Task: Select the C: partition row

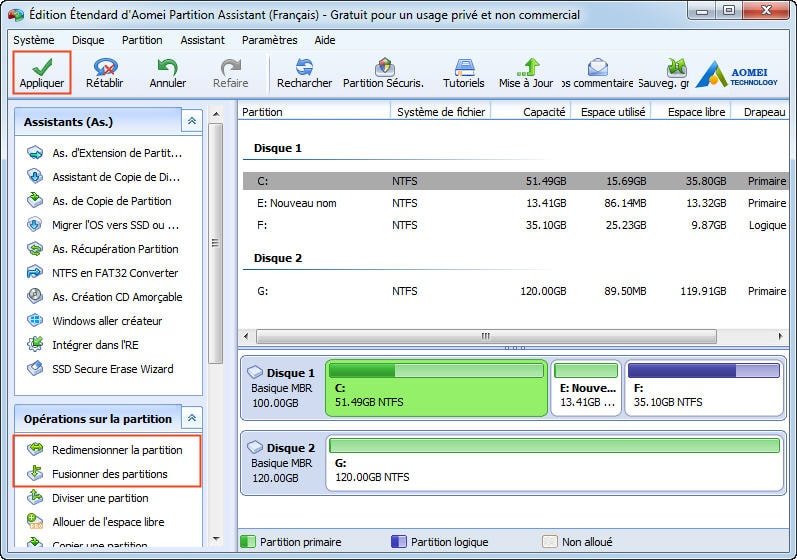Action: tap(515, 181)
